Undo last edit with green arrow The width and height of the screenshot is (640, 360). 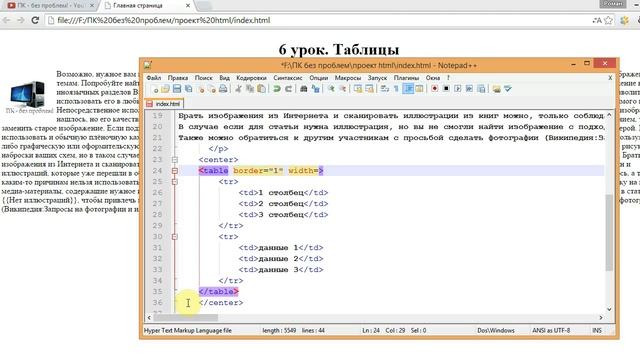(277, 89)
